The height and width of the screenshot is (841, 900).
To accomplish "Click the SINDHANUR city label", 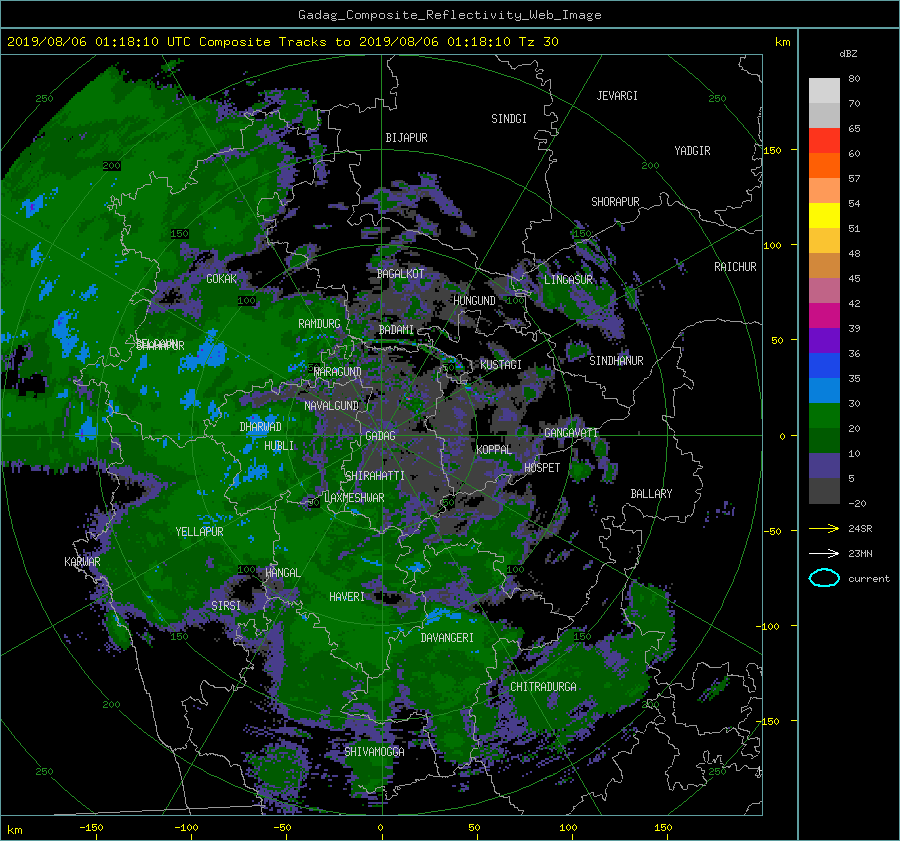I will click(x=616, y=361).
